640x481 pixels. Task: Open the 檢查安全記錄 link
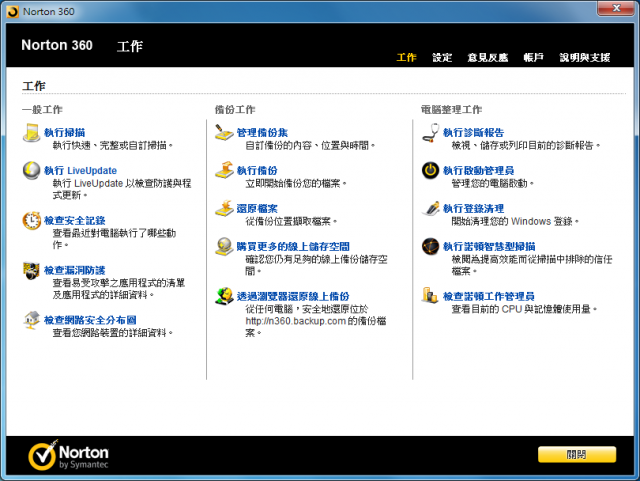click(x=75, y=221)
